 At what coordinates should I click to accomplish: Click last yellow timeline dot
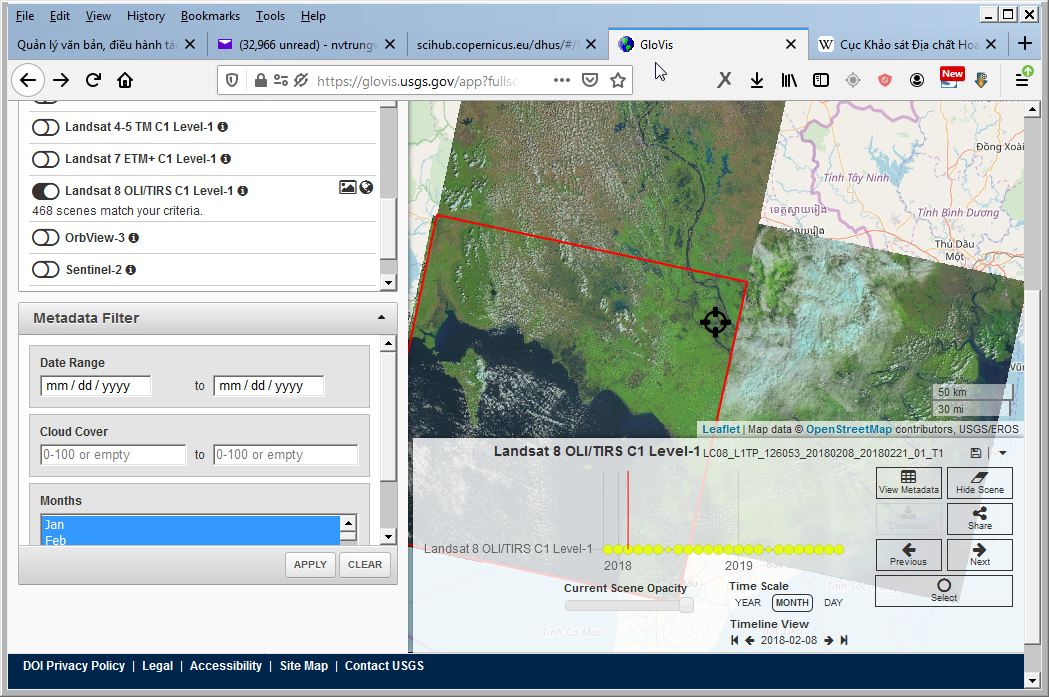tap(839, 550)
